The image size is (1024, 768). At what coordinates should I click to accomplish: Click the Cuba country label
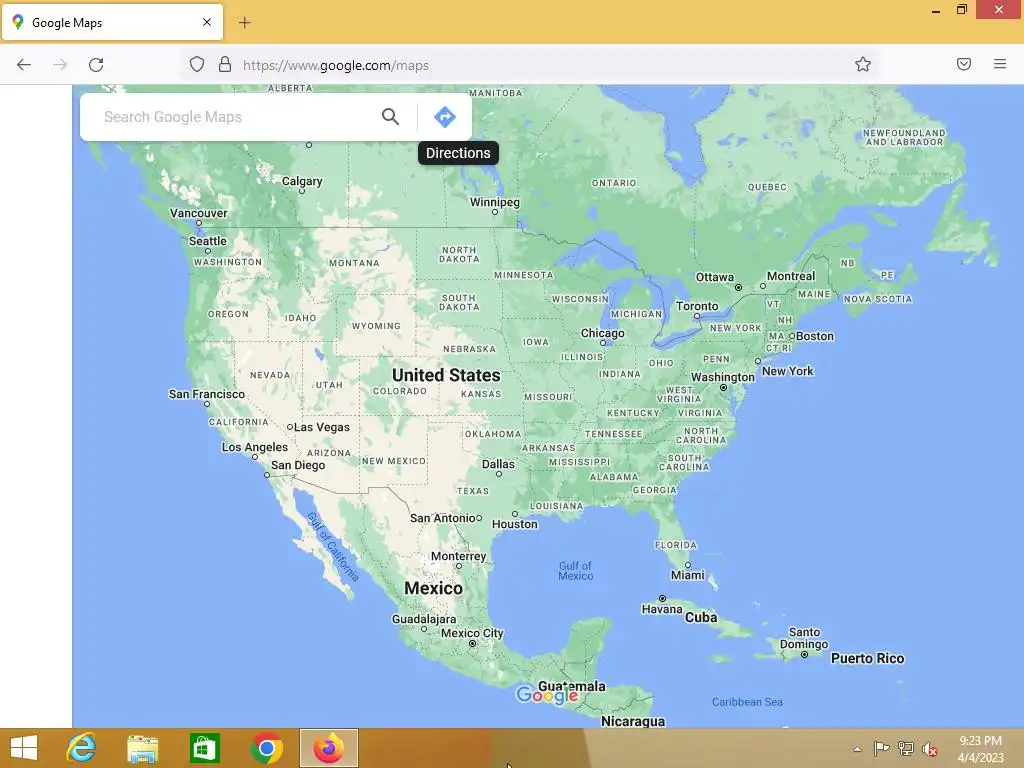[x=701, y=617]
